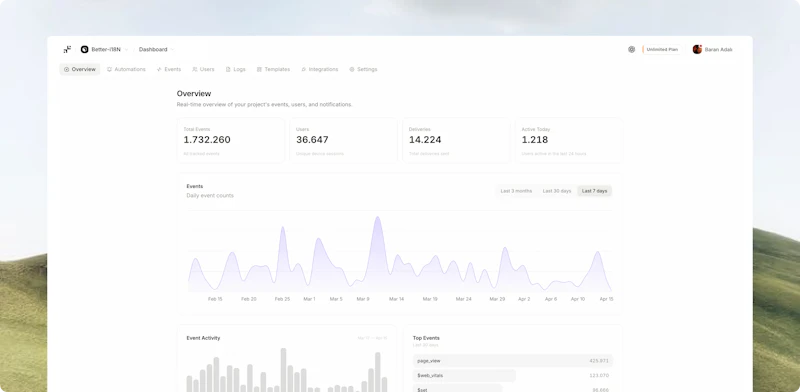
Task: Click the Events tab pulse icon
Action: 159,69
